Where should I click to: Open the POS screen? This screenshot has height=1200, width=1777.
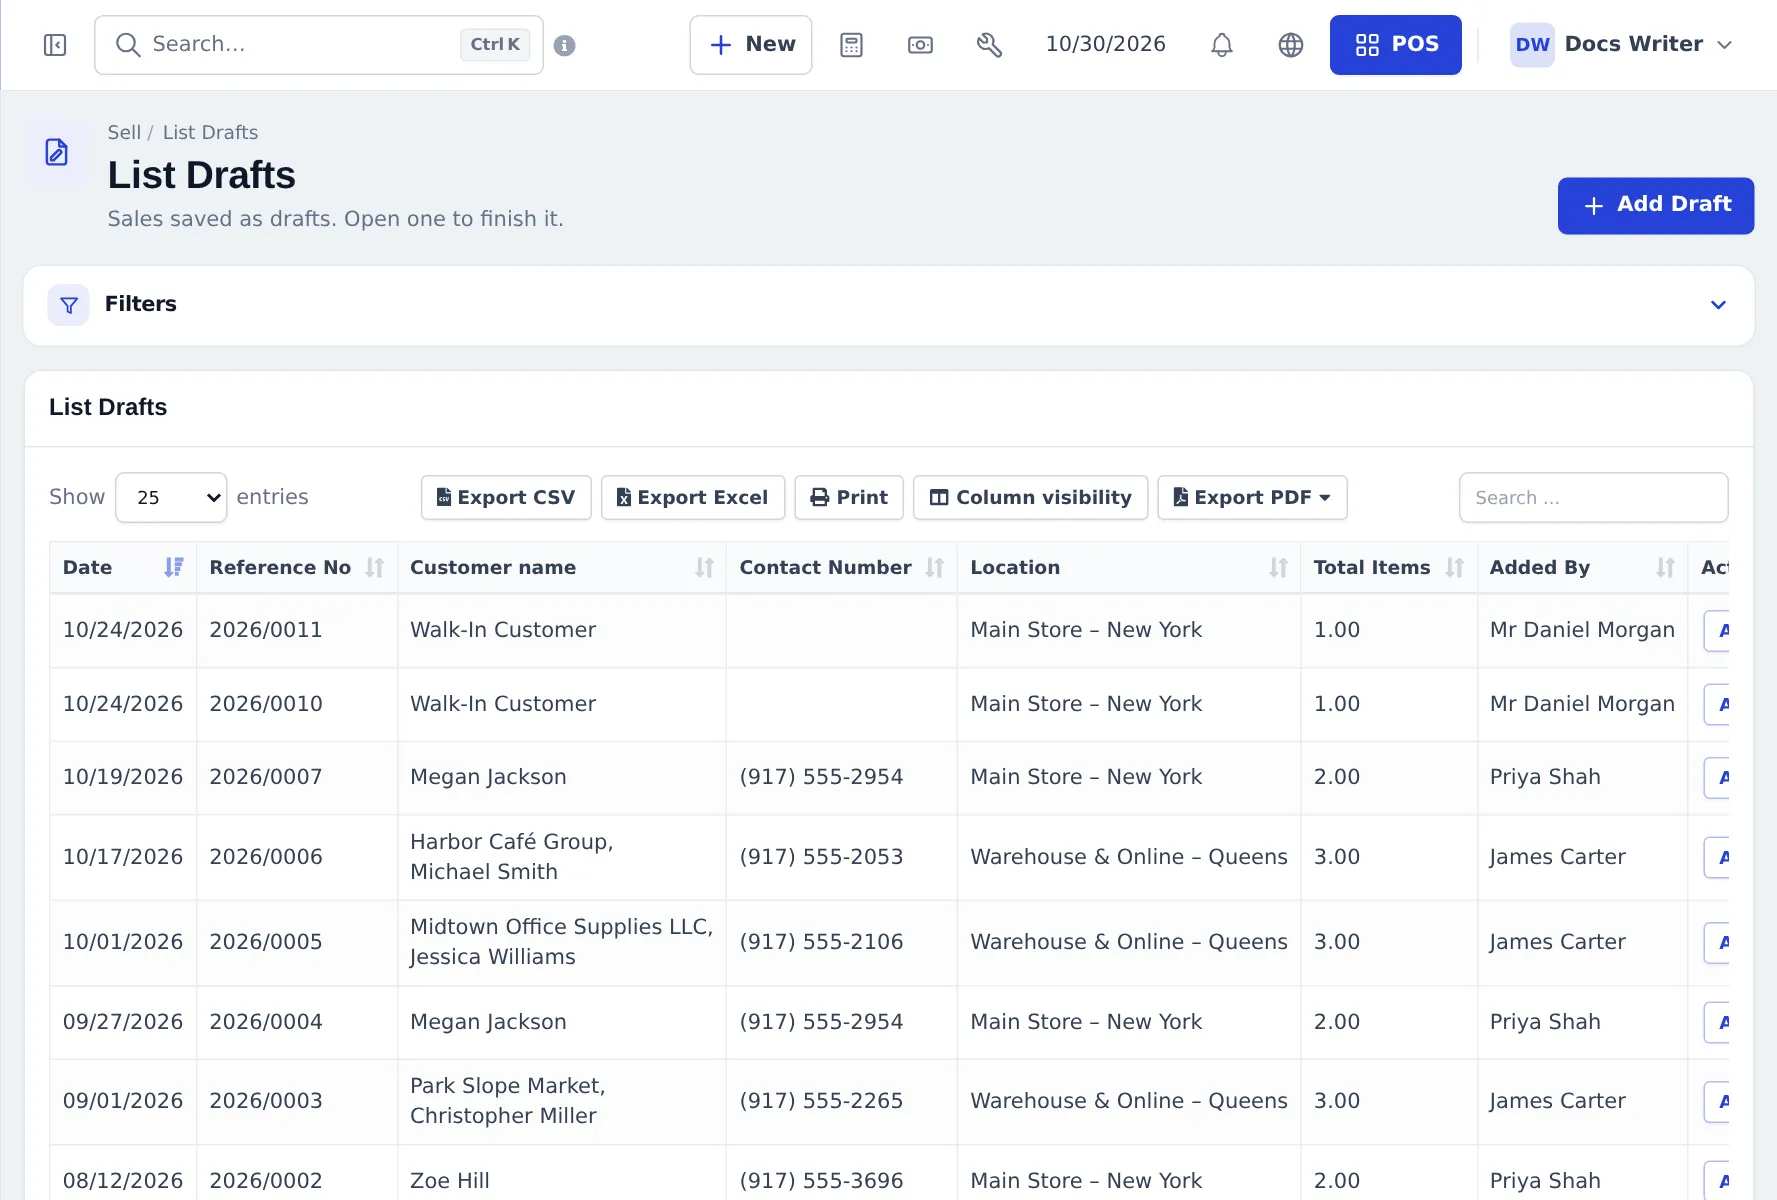tap(1396, 45)
